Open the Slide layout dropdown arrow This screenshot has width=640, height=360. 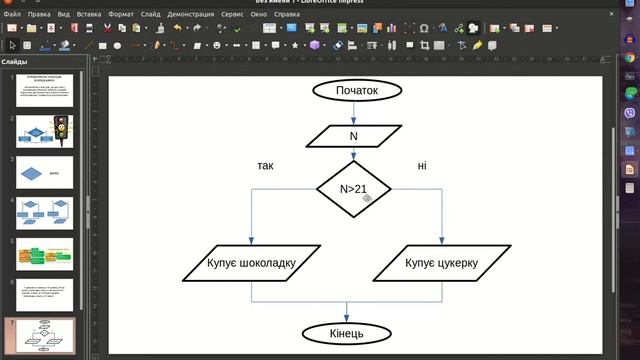pyautogui.click(x=557, y=28)
